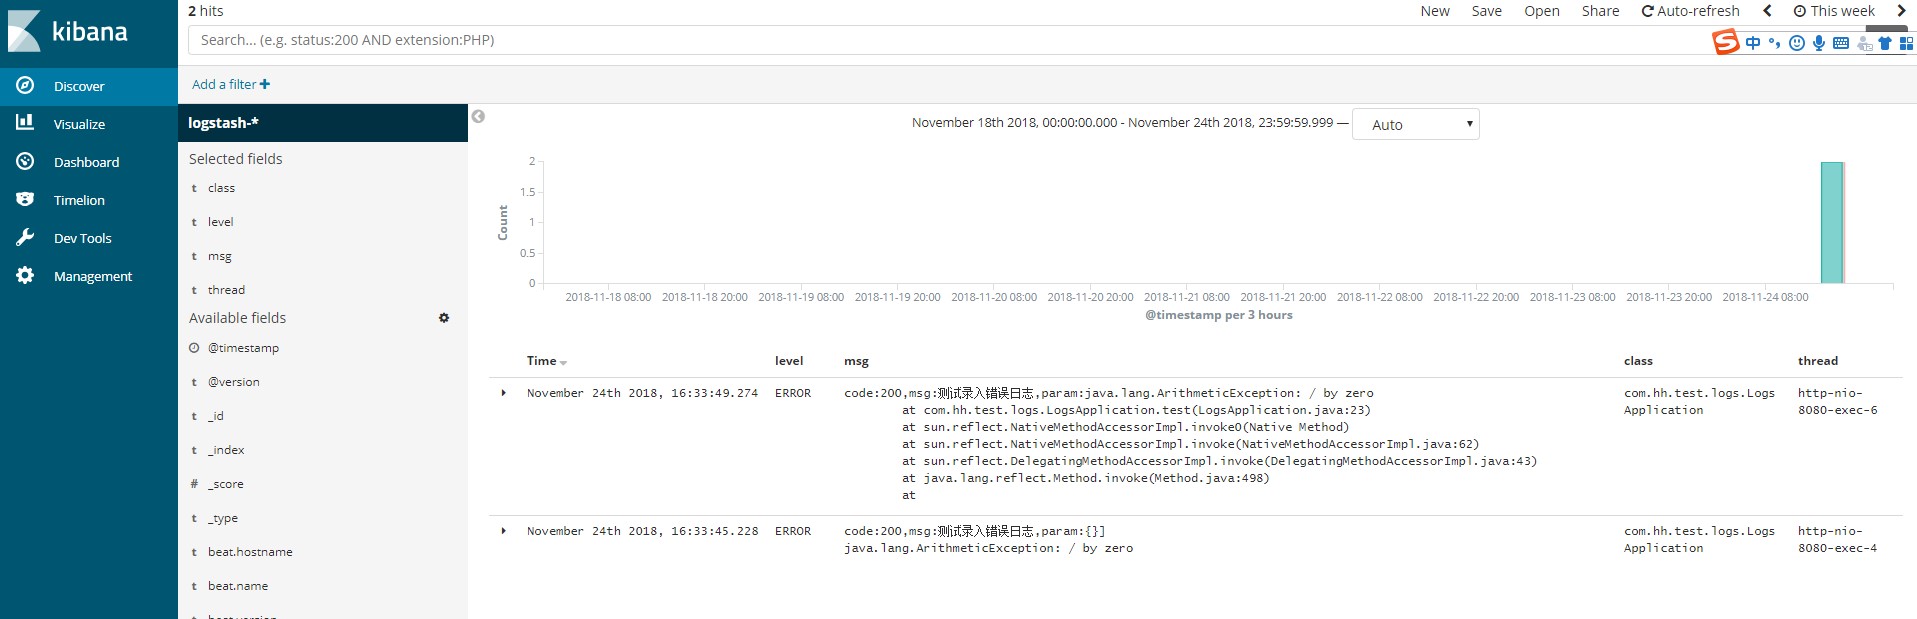Screen dimensions: 1917x619
Task: Open the logstash-* index pattern selector
Action: [x=323, y=123]
